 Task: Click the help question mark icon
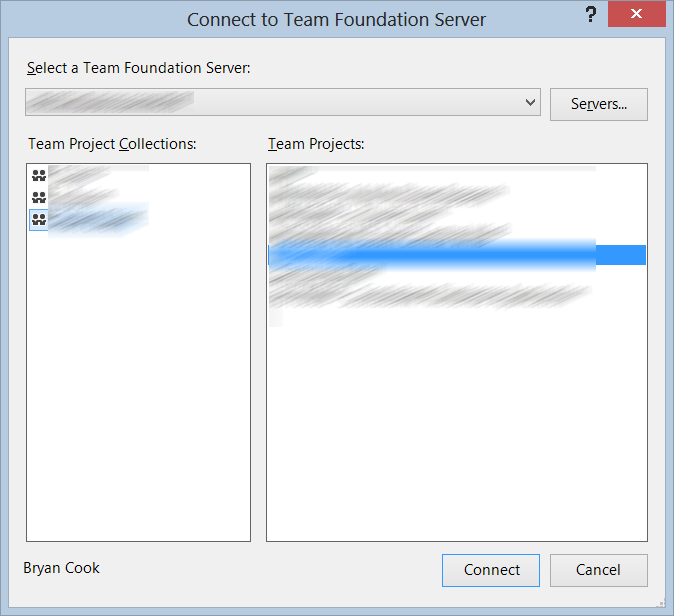(591, 15)
